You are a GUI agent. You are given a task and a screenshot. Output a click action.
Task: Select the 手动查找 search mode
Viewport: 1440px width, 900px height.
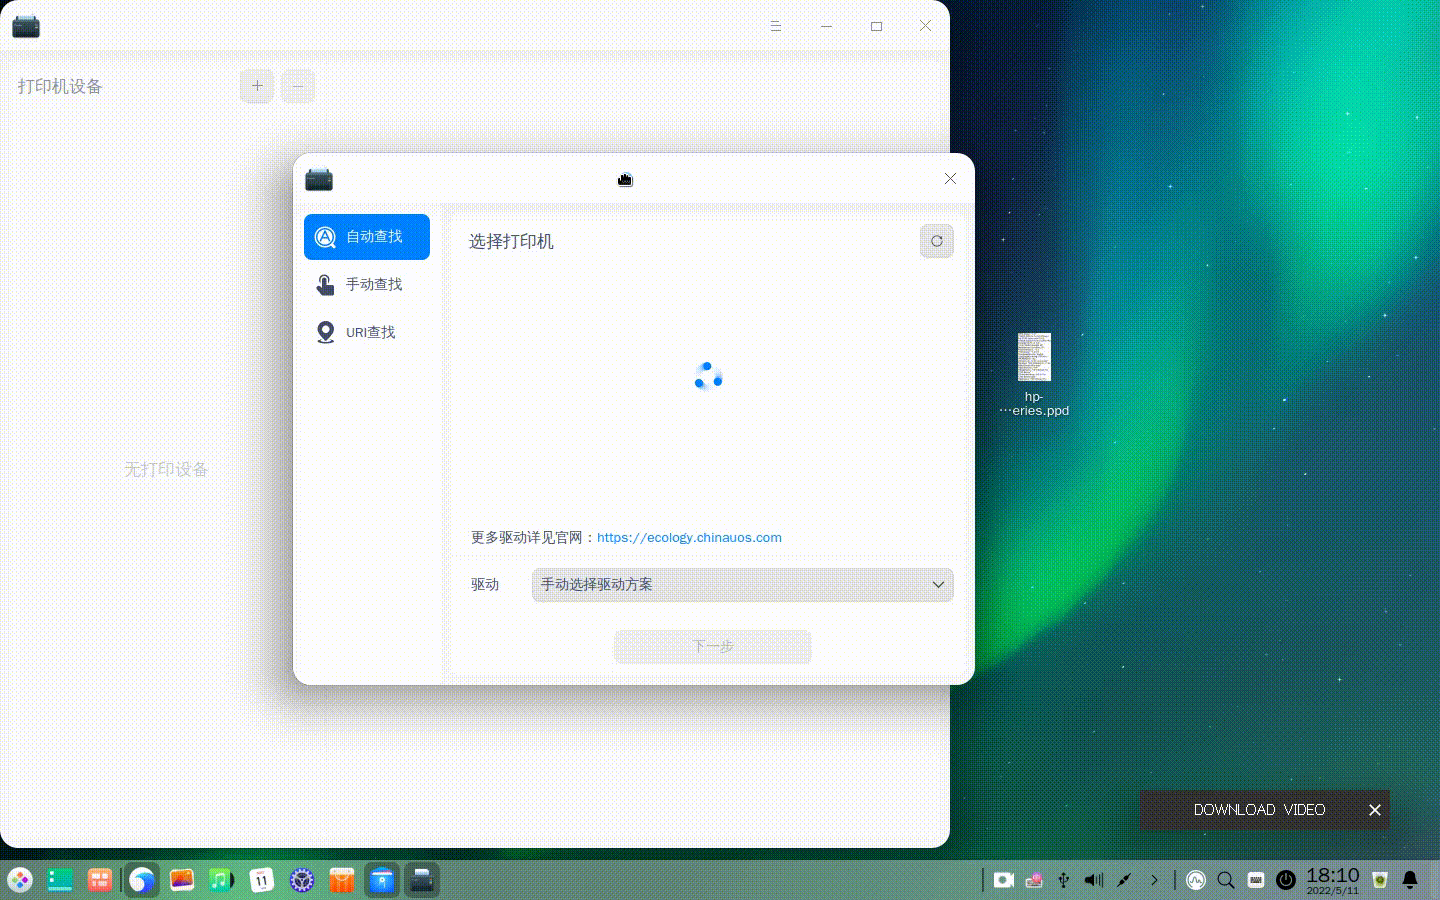367,284
